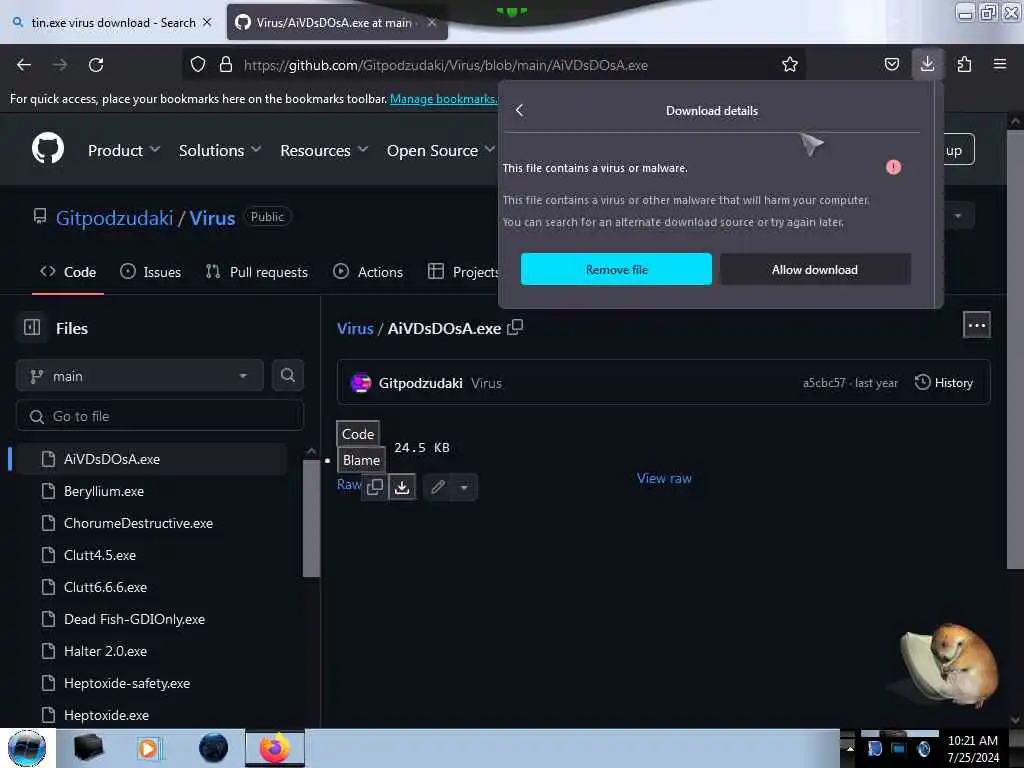
Task: Click the Allow download button
Action: 814,269
